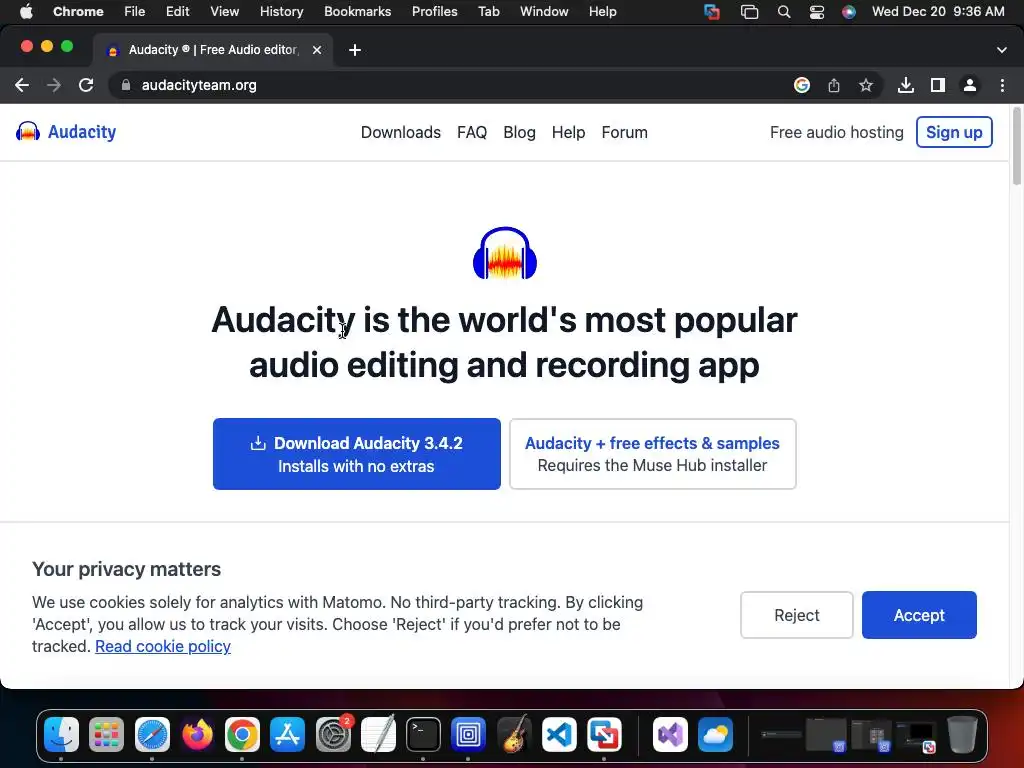1024x768 pixels.
Task: Open Finder from the dock
Action: tap(61, 735)
